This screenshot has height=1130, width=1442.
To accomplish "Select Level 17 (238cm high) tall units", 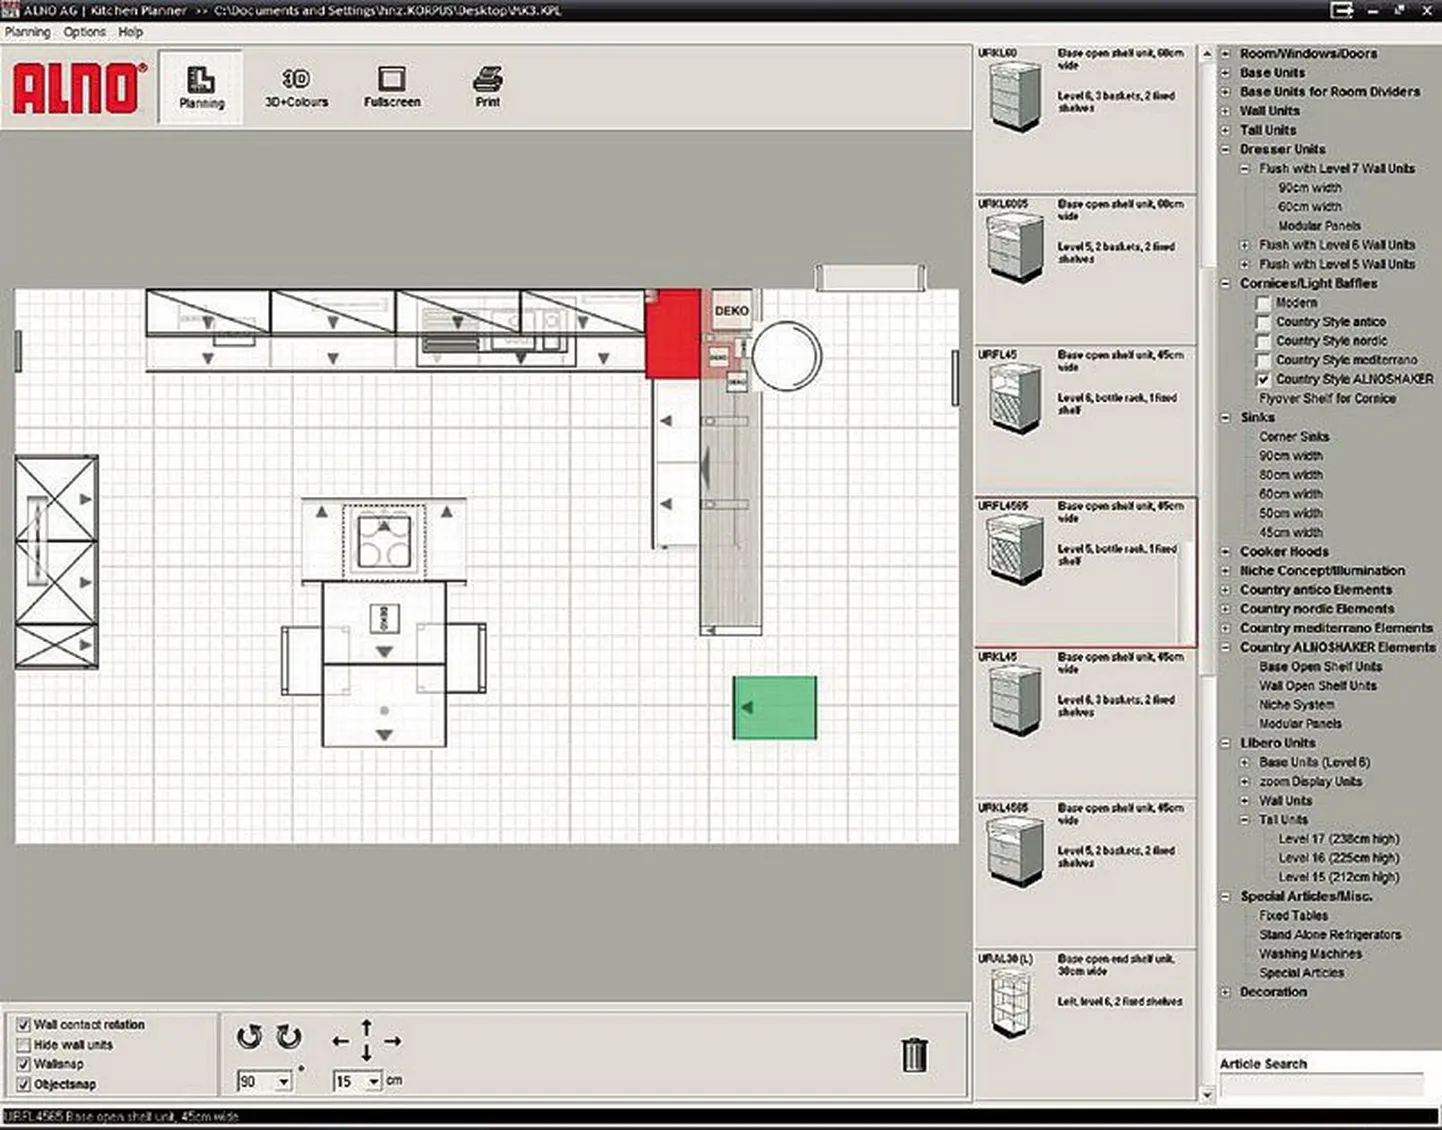I will click(x=1339, y=839).
